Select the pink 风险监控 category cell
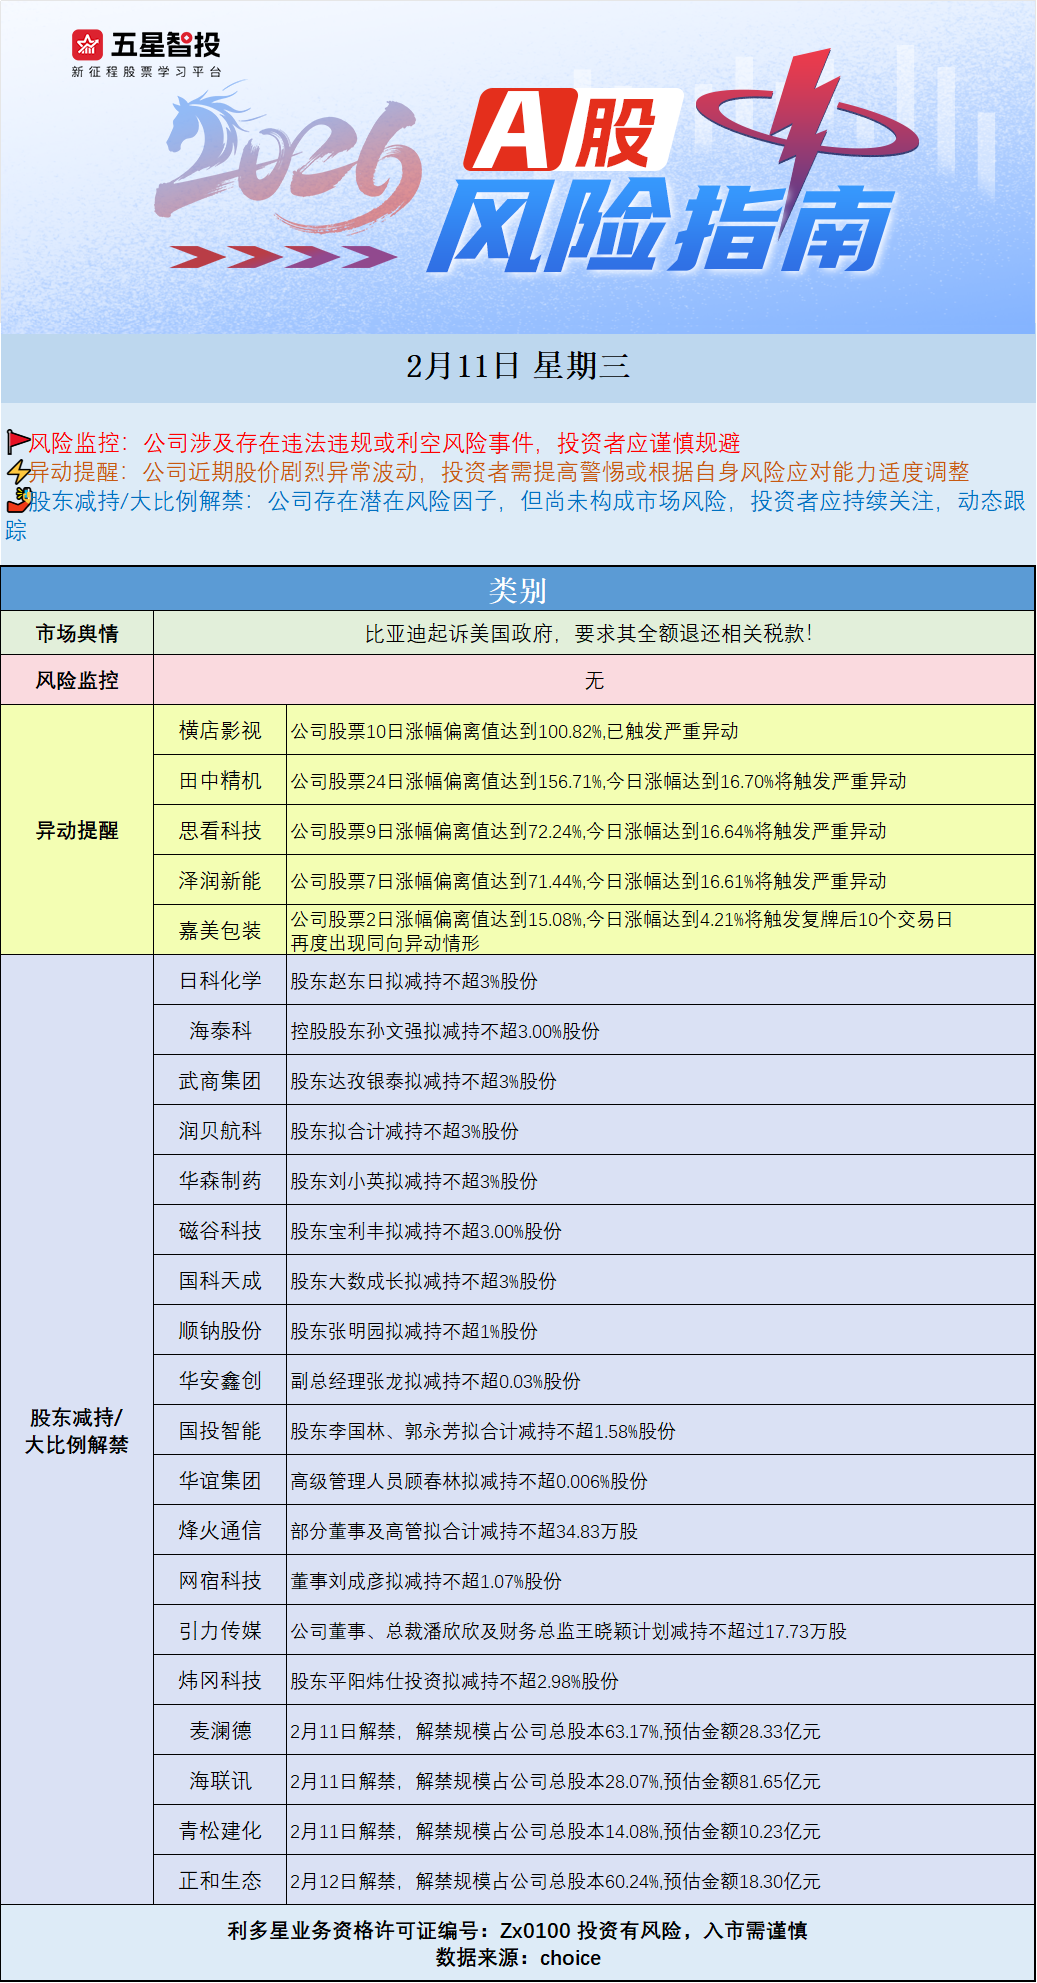This screenshot has height=1983, width=1037. (x=77, y=680)
